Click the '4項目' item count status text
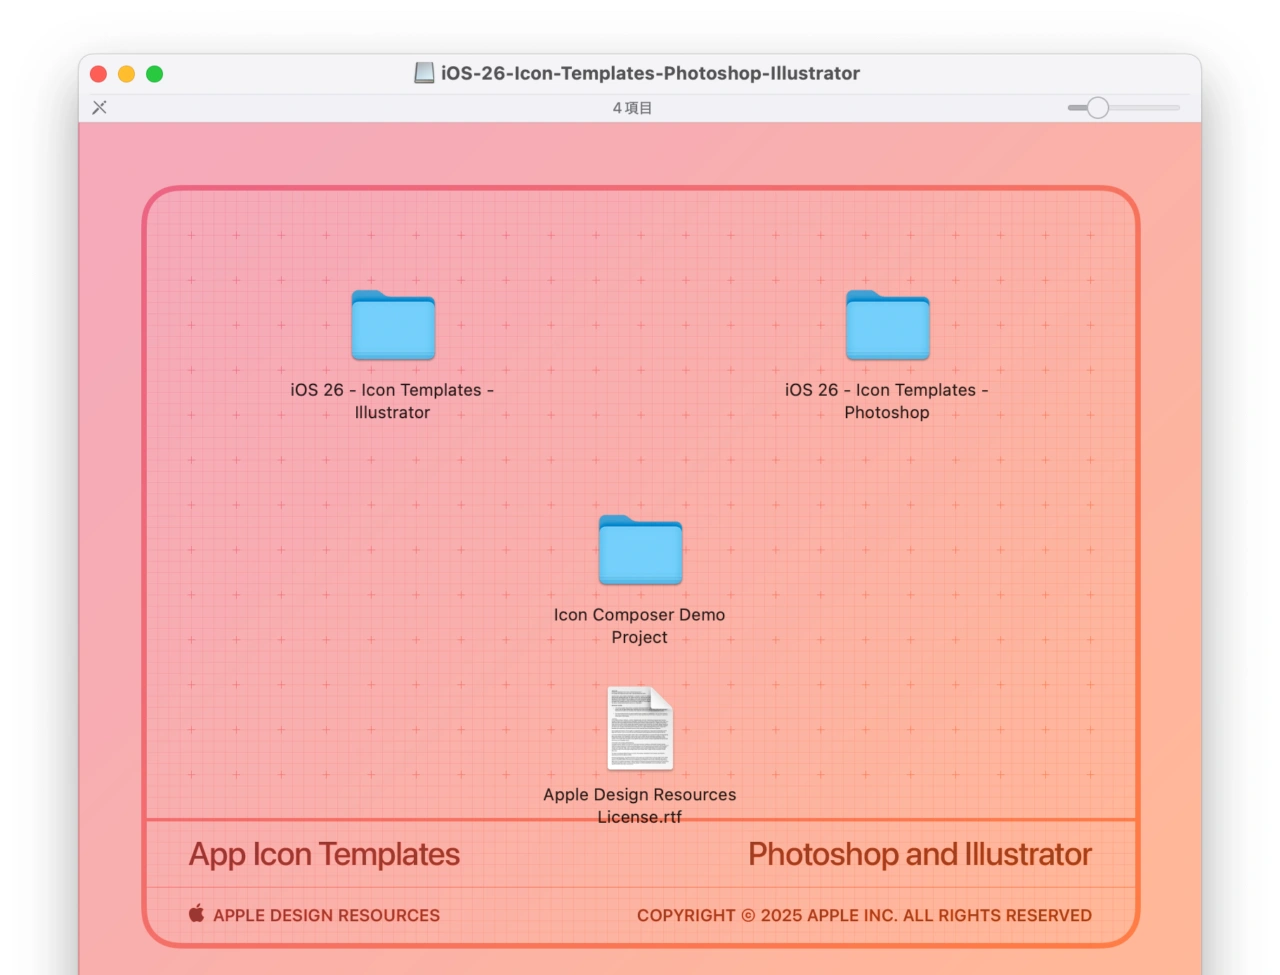The height and width of the screenshot is (975, 1280). click(x=632, y=108)
